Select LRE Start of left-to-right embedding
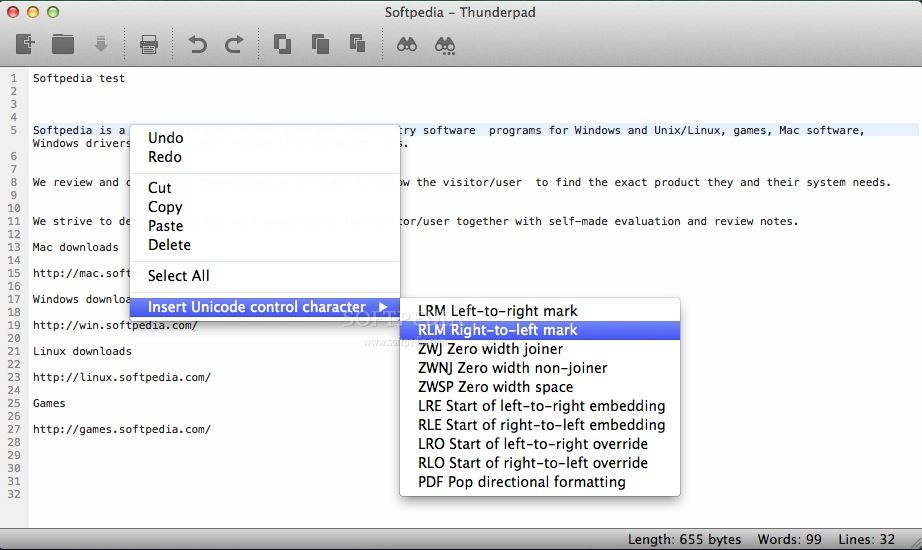 coord(540,406)
